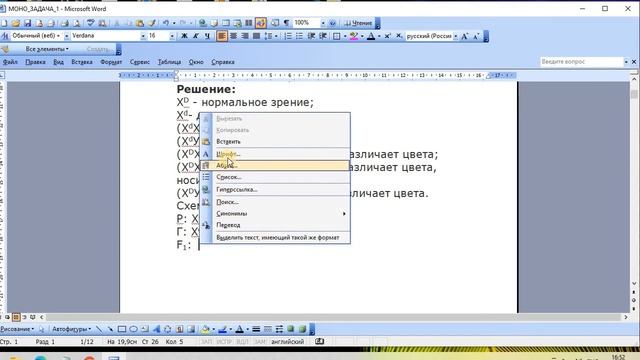Screen dimensions: 640x360
Task: Open русский (Россия) language dropdown
Action: (456, 36)
